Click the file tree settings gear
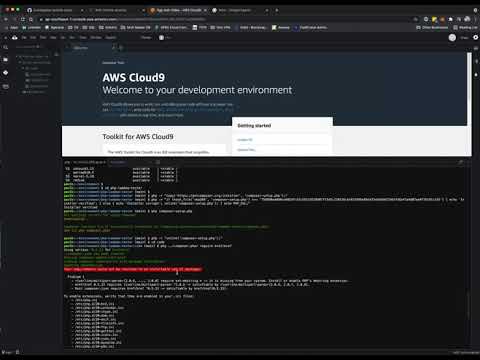This screenshot has height=360, width=480. [x=56, y=54]
